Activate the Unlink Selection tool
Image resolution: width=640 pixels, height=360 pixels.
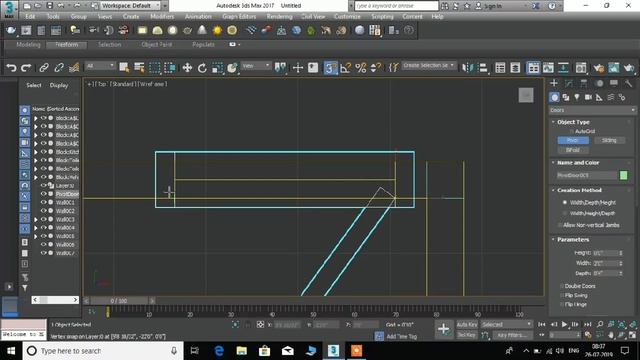click(59, 68)
